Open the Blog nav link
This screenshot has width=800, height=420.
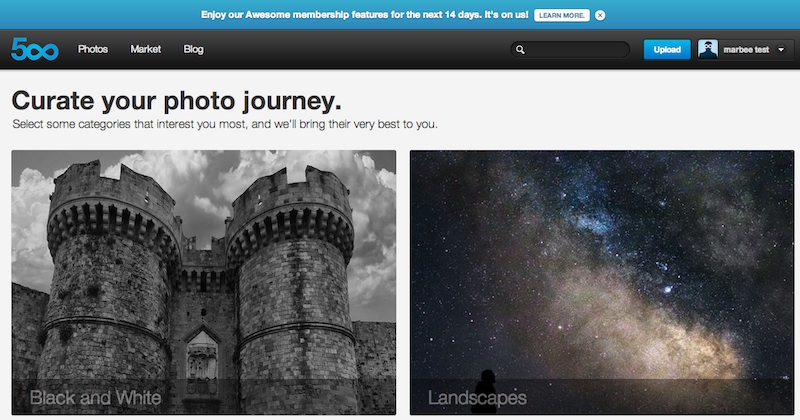[x=193, y=49]
